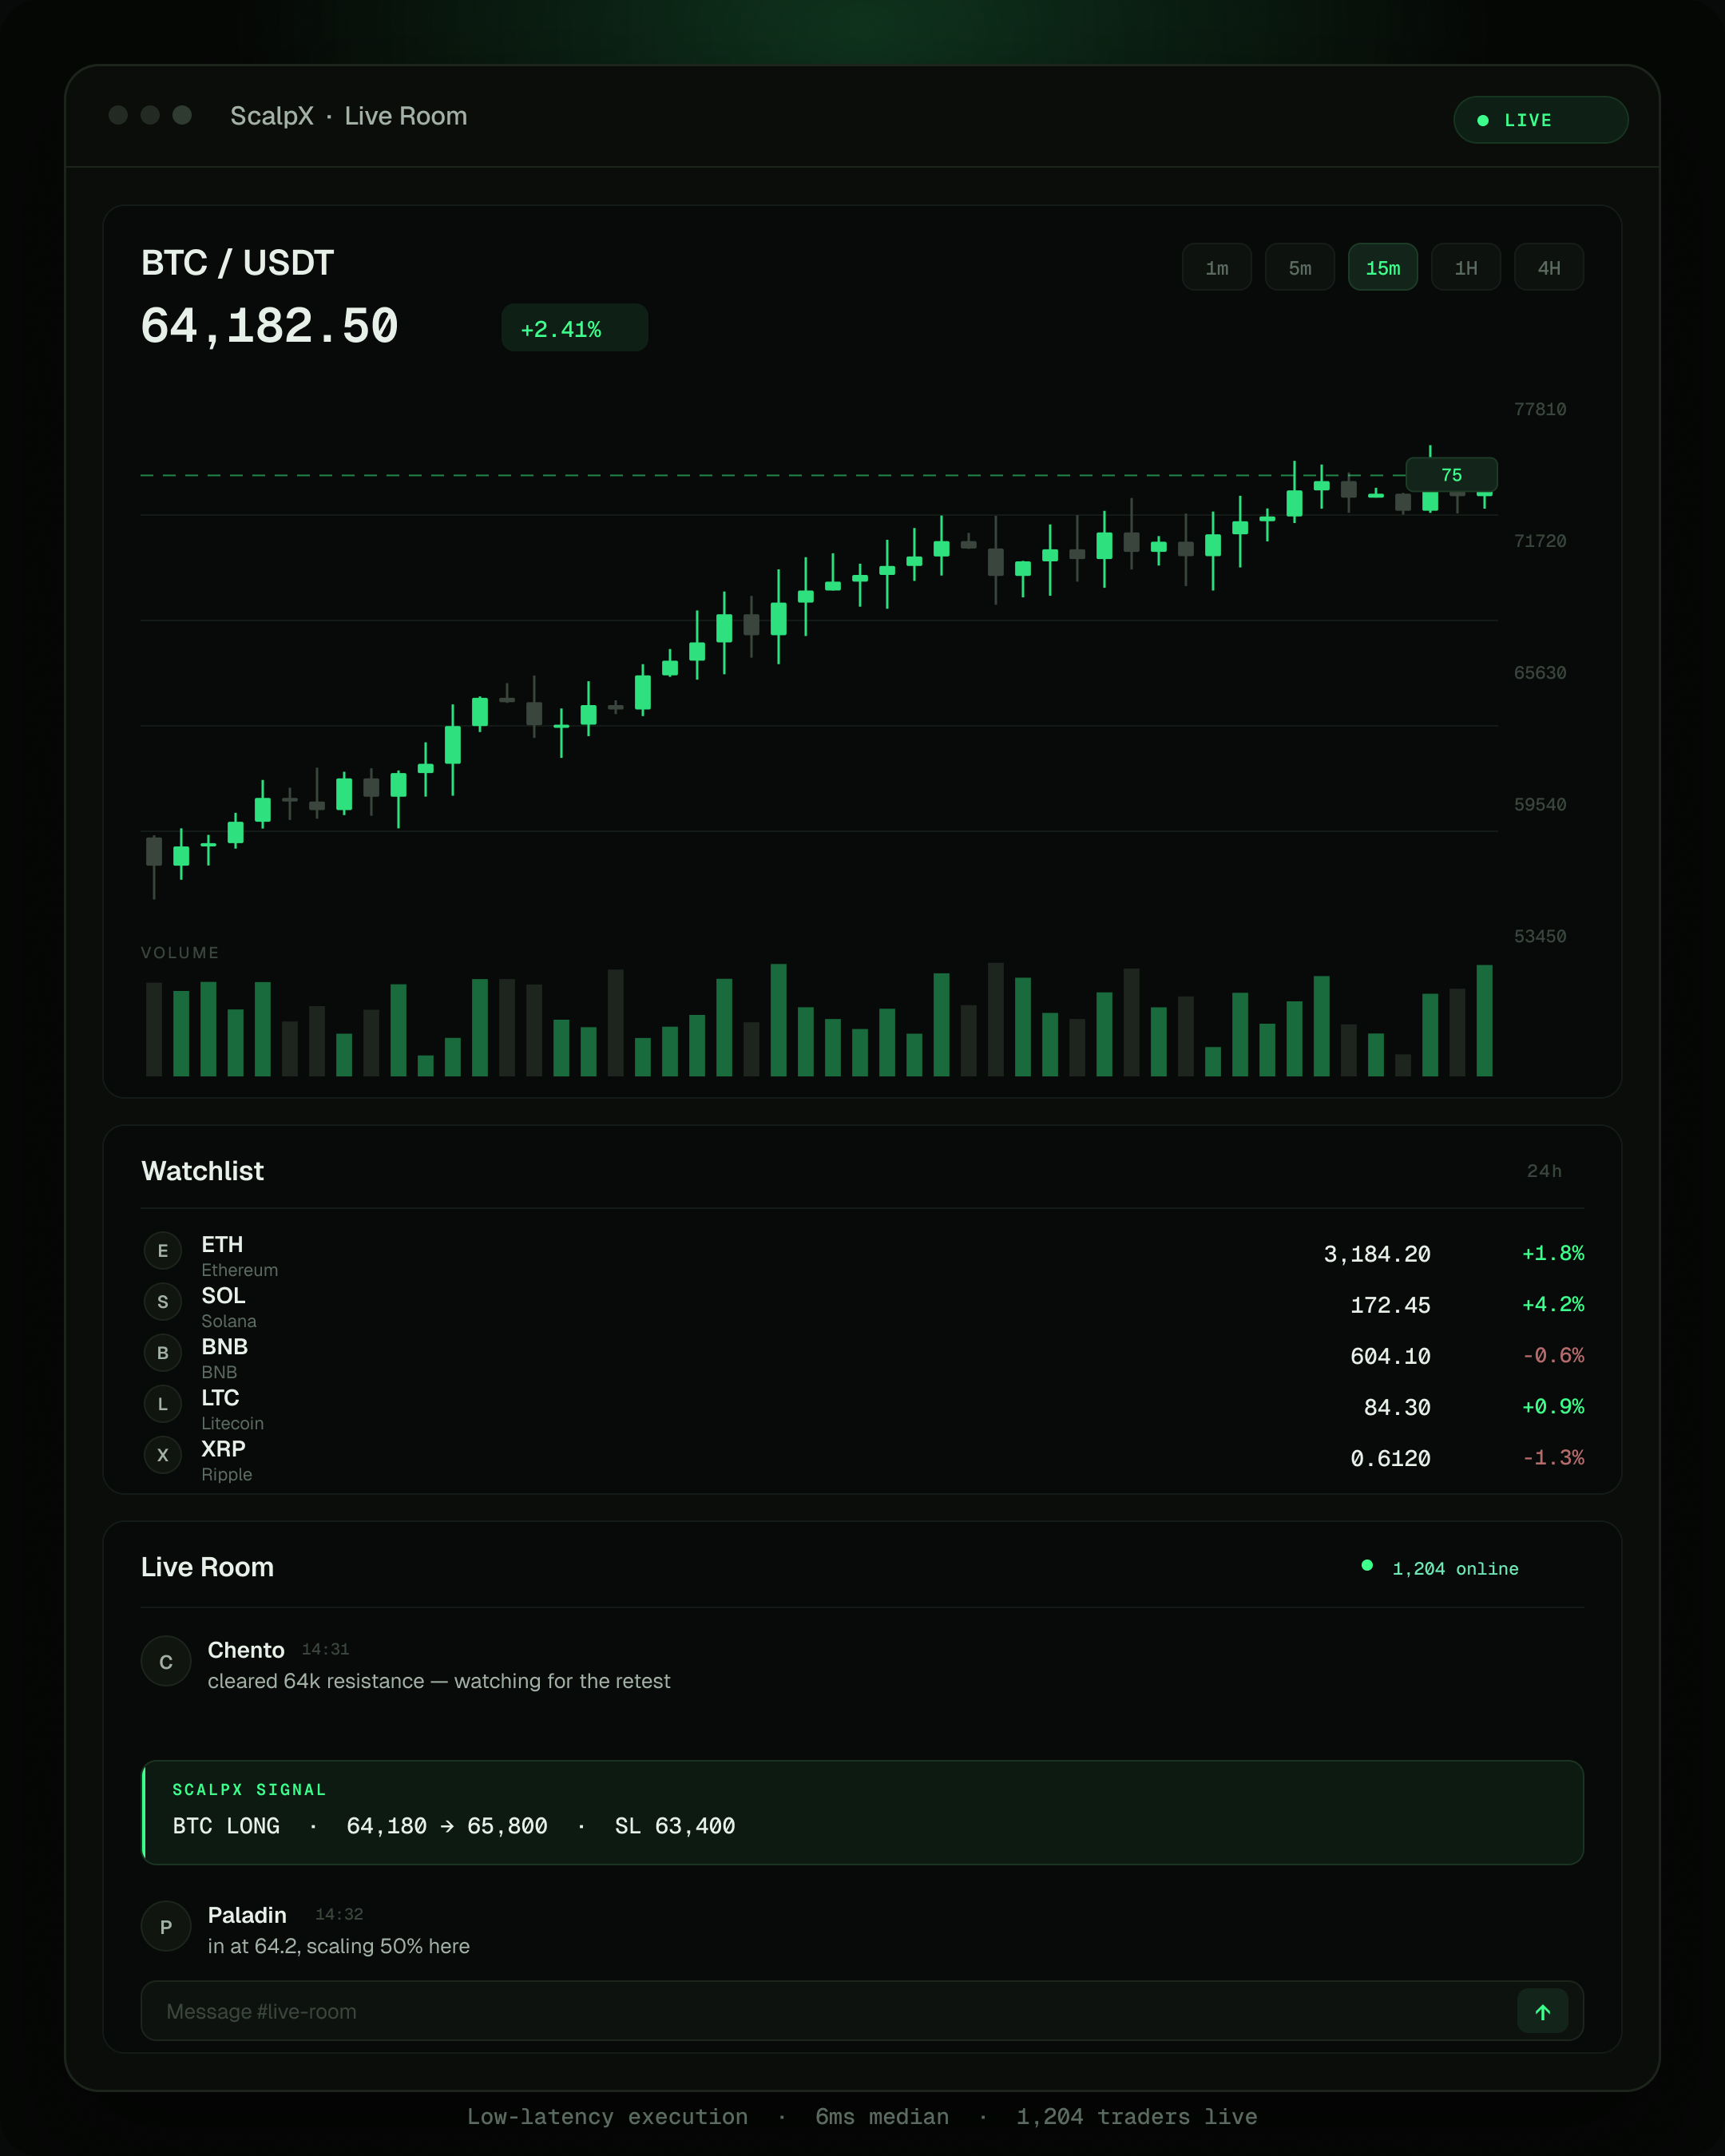Click the Low-latency execution footer text
The height and width of the screenshot is (2156, 1725).
click(x=607, y=2117)
